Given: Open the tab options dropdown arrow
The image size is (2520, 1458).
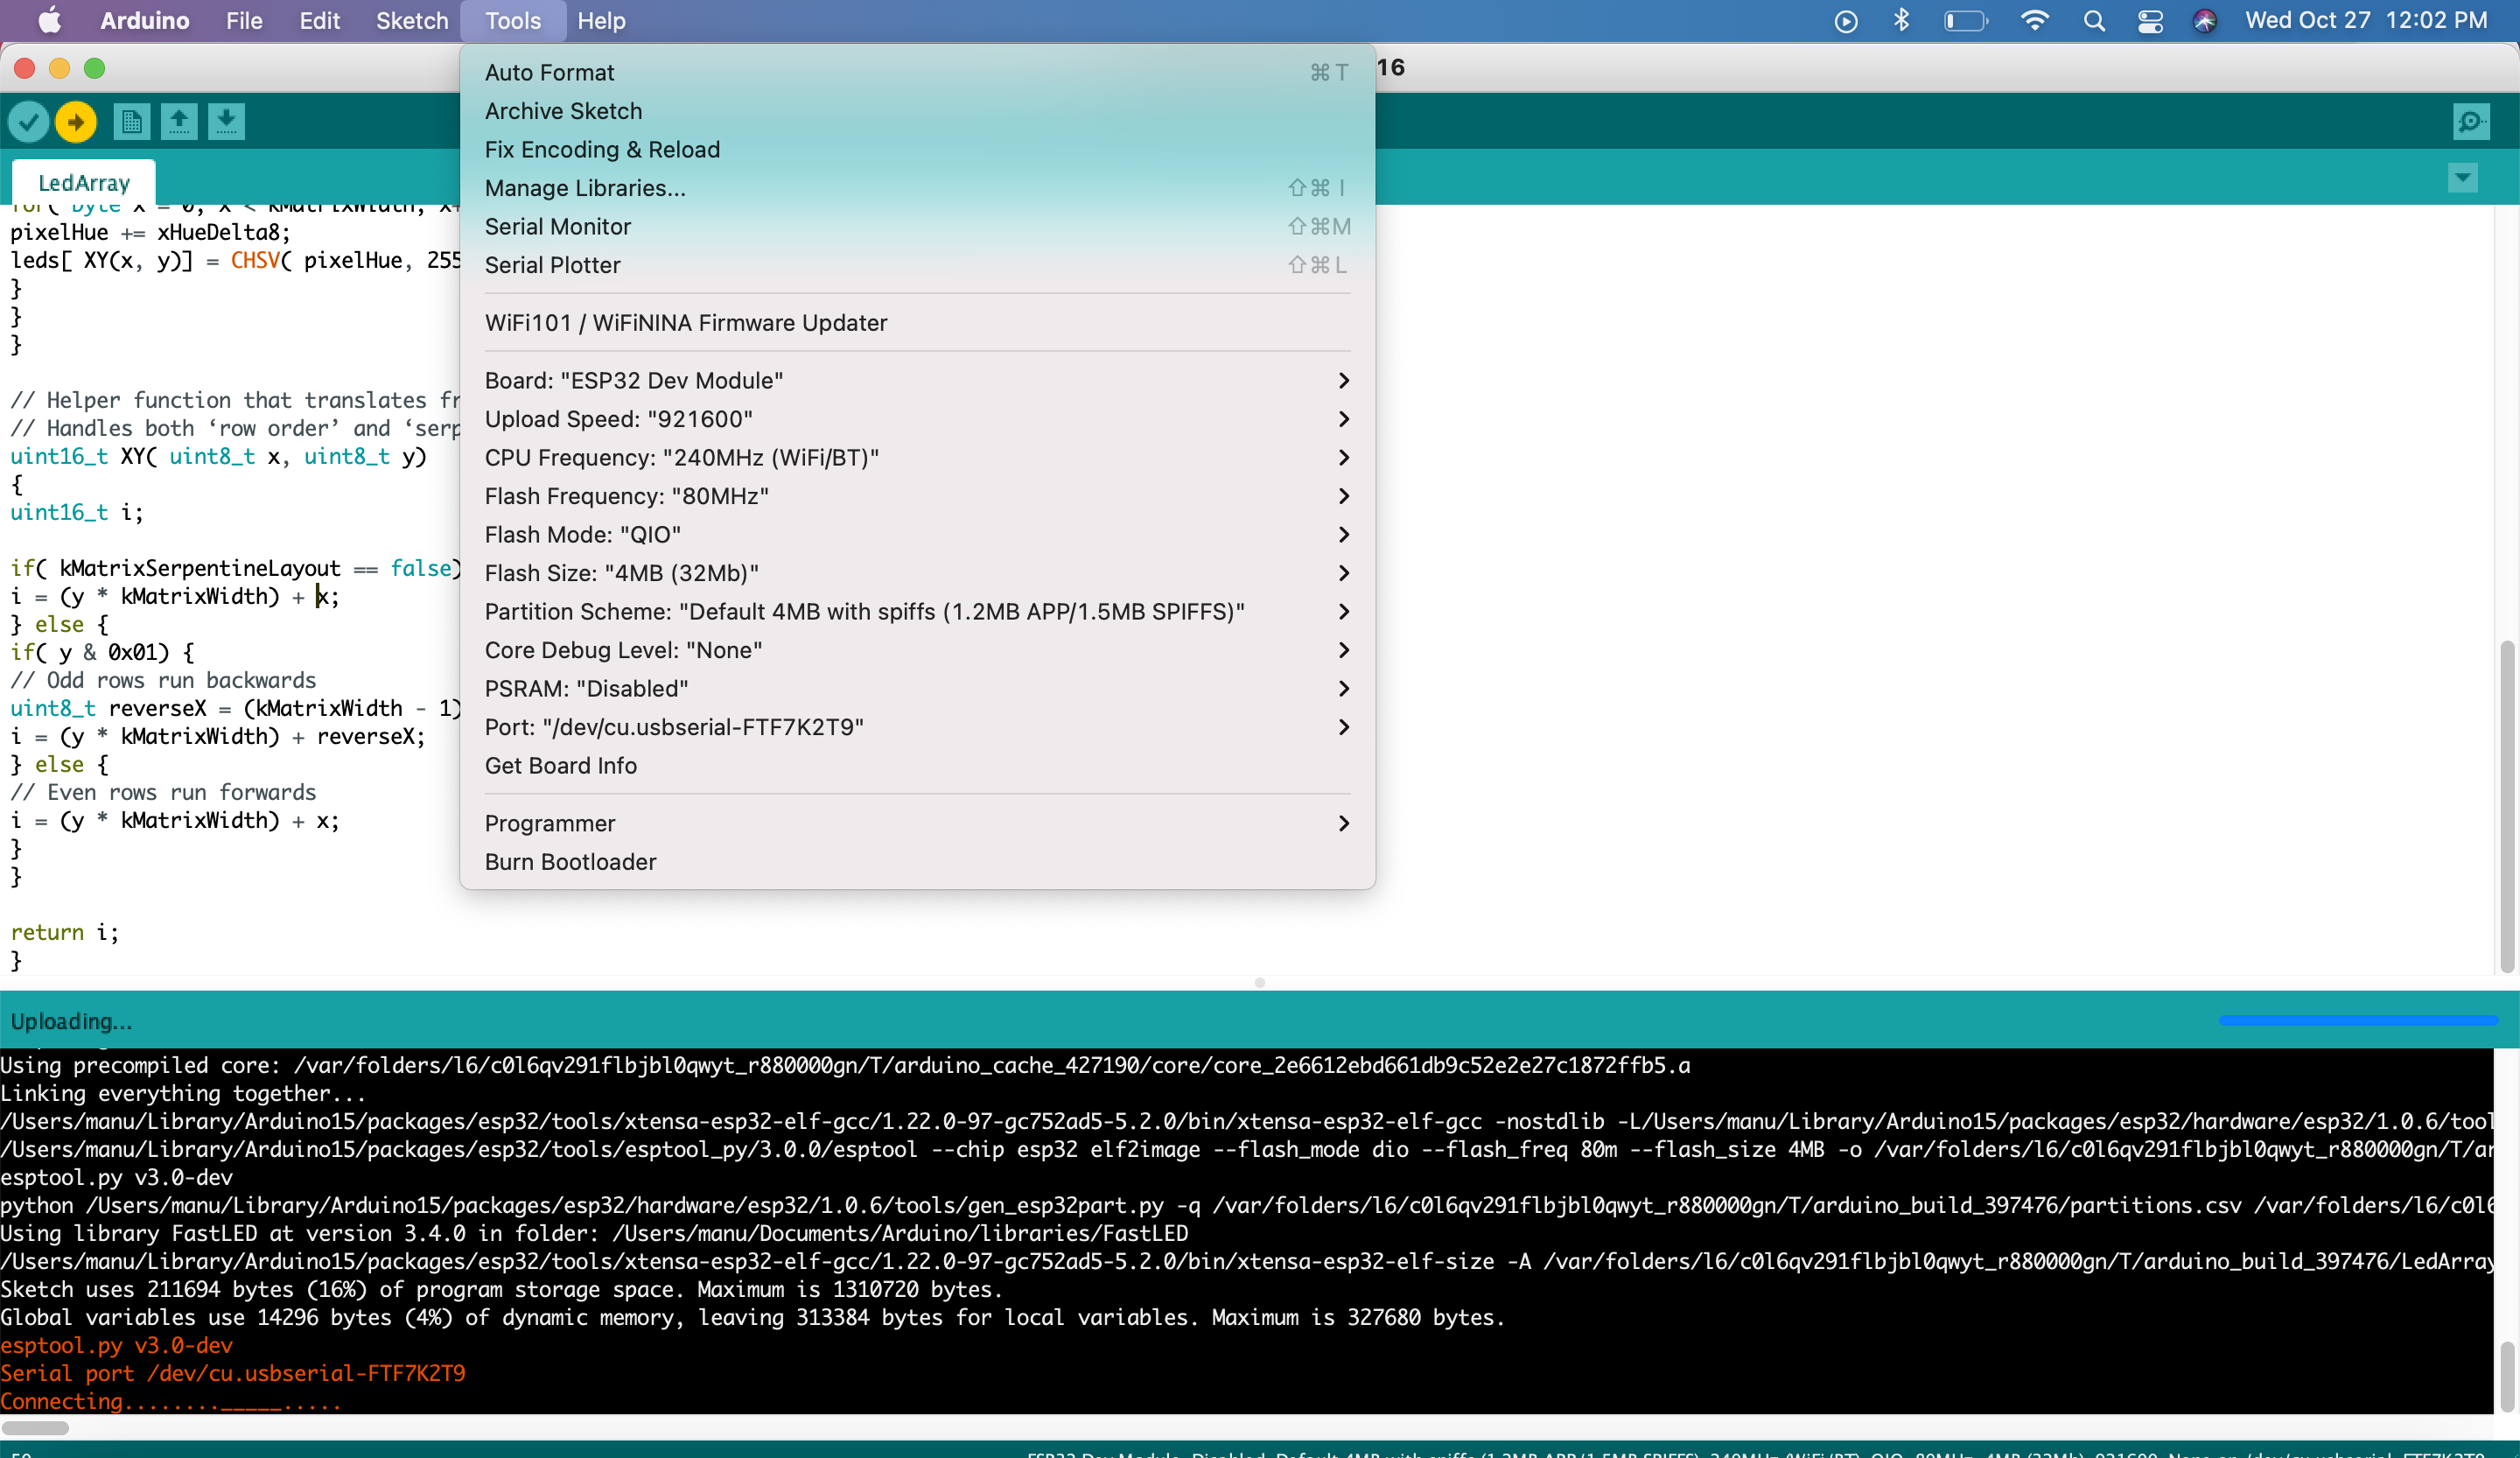Looking at the screenshot, I should (2463, 178).
